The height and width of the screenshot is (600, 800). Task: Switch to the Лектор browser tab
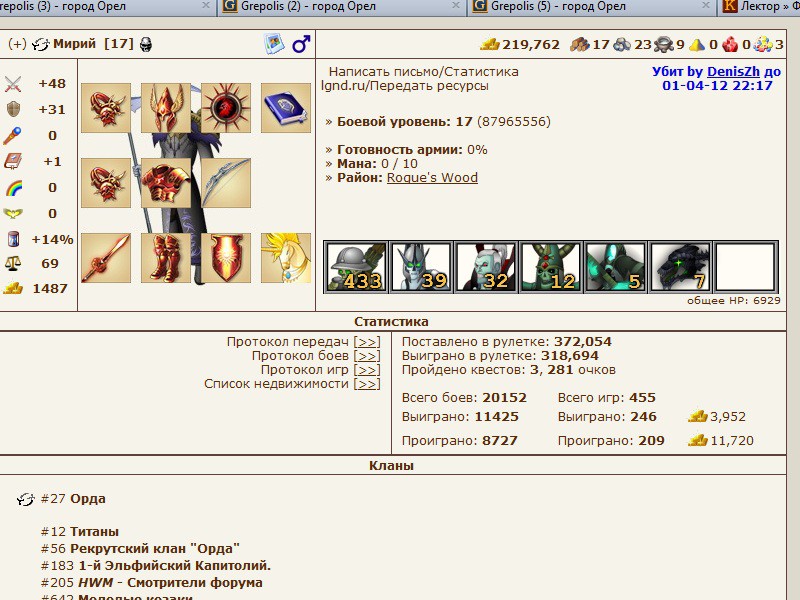759,7
